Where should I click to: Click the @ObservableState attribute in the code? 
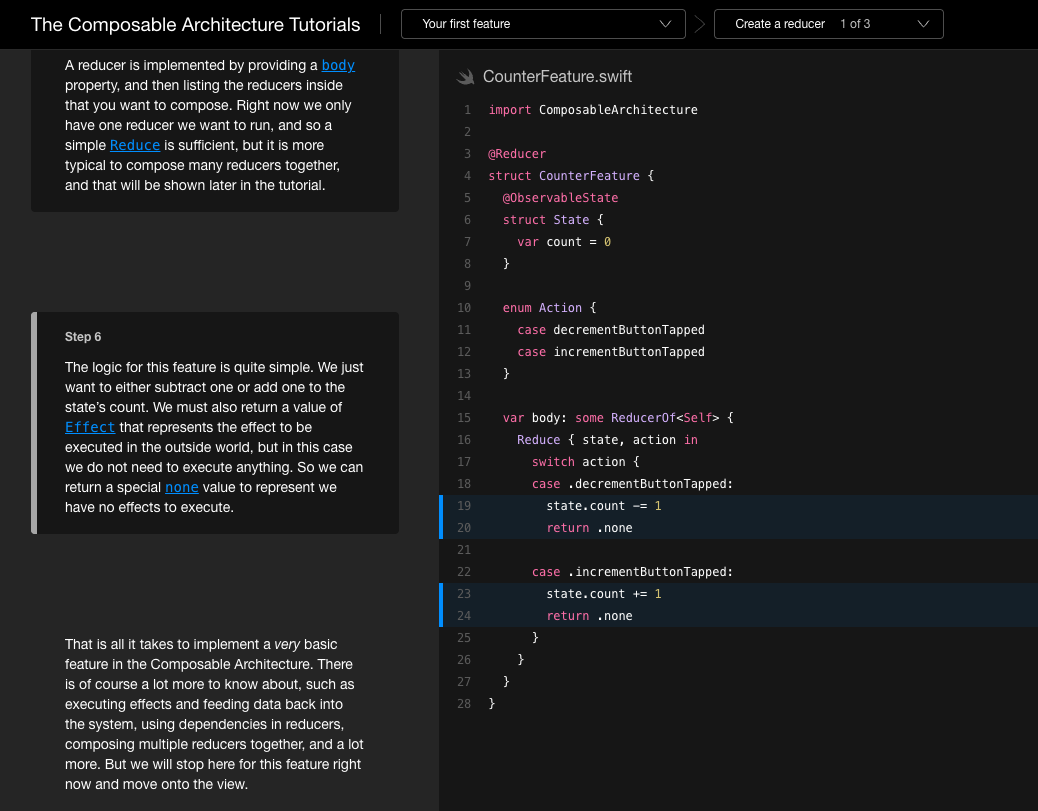[560, 198]
